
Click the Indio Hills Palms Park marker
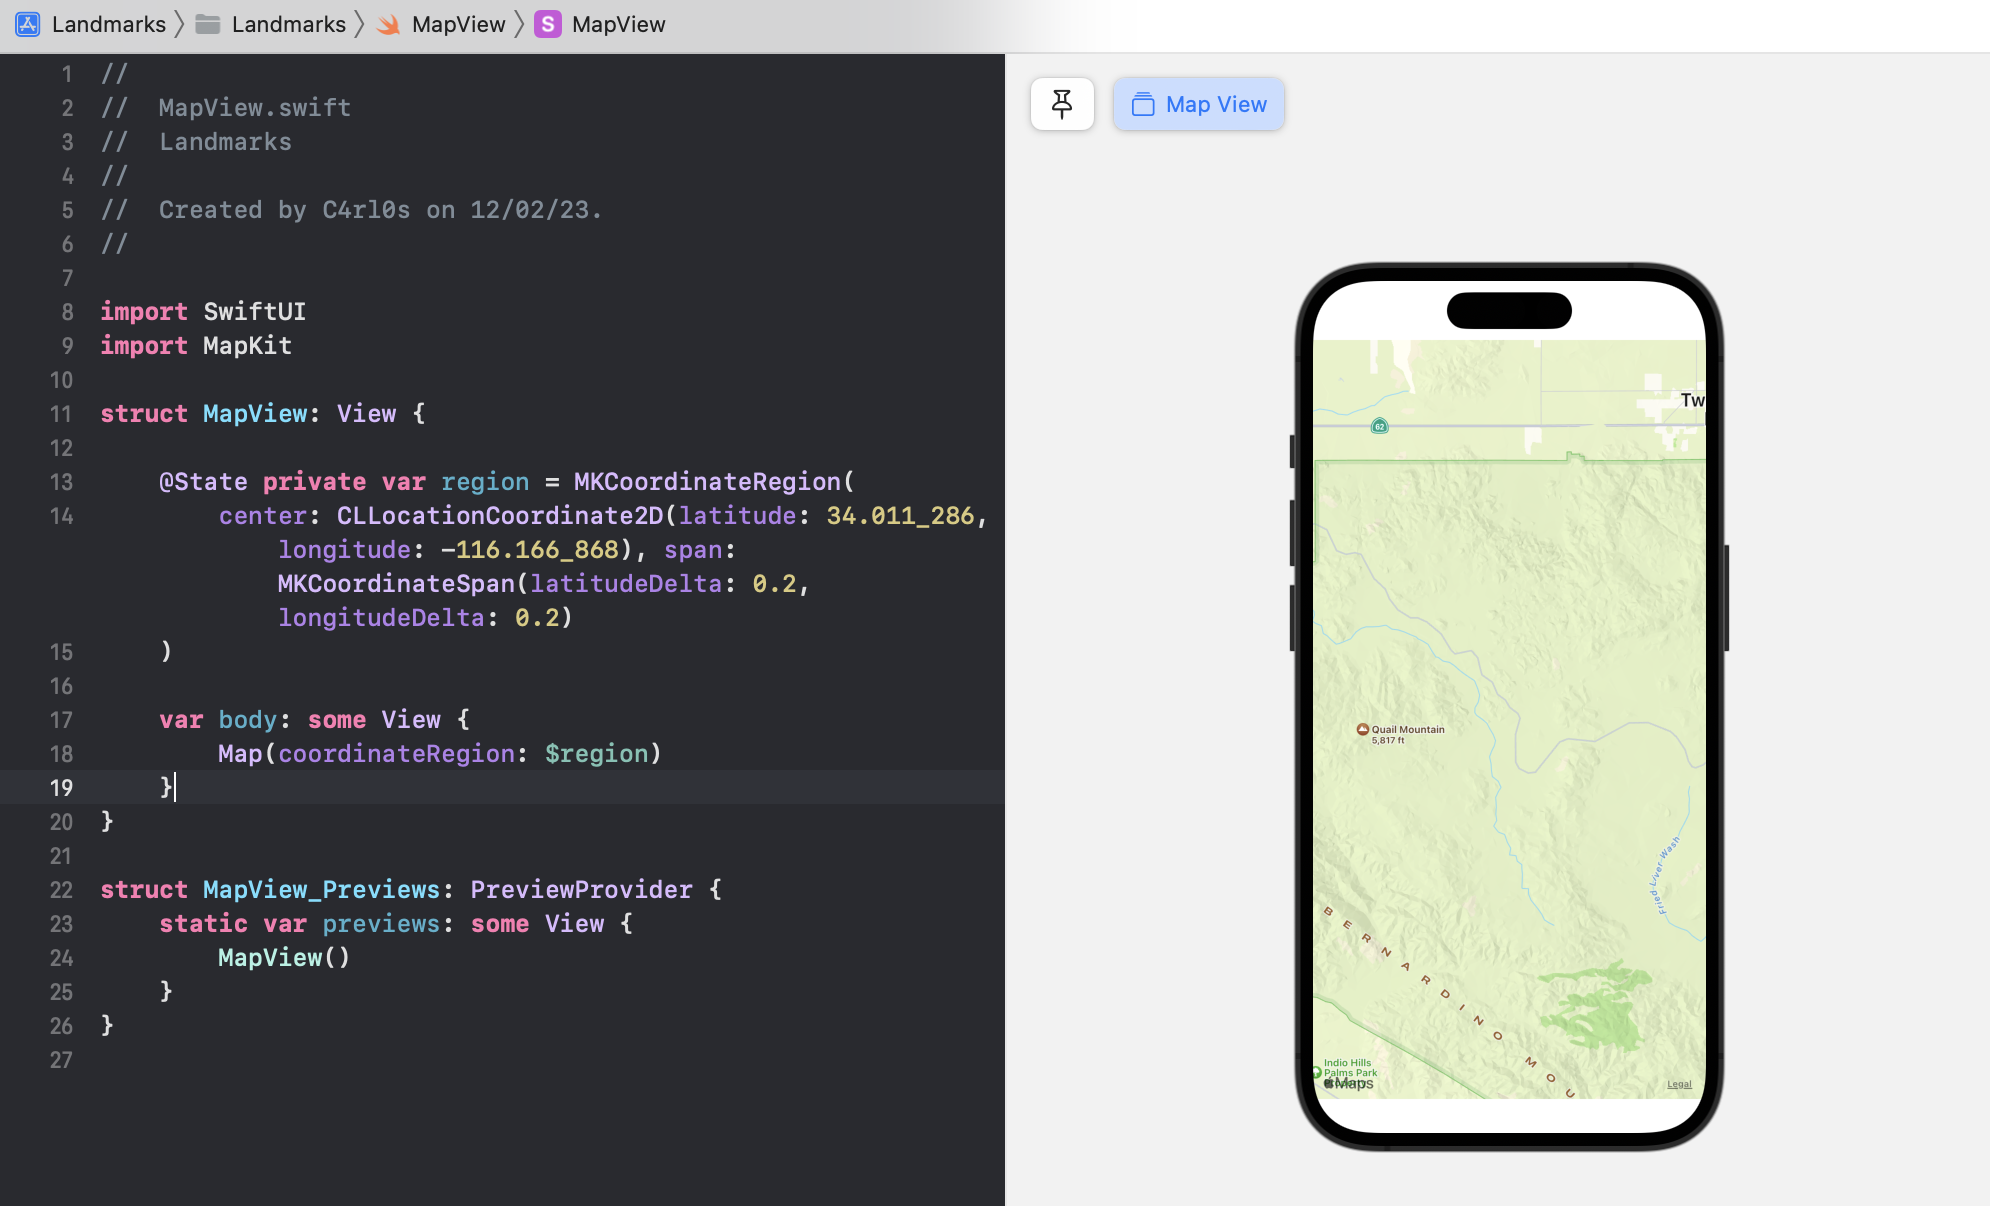(x=1318, y=1072)
